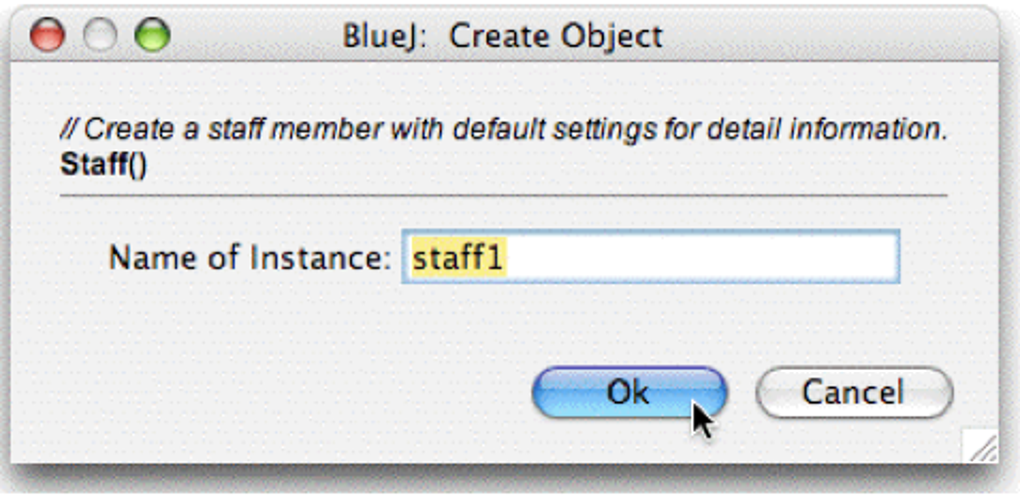Click the resize grip in the dialog corner

tap(981, 447)
